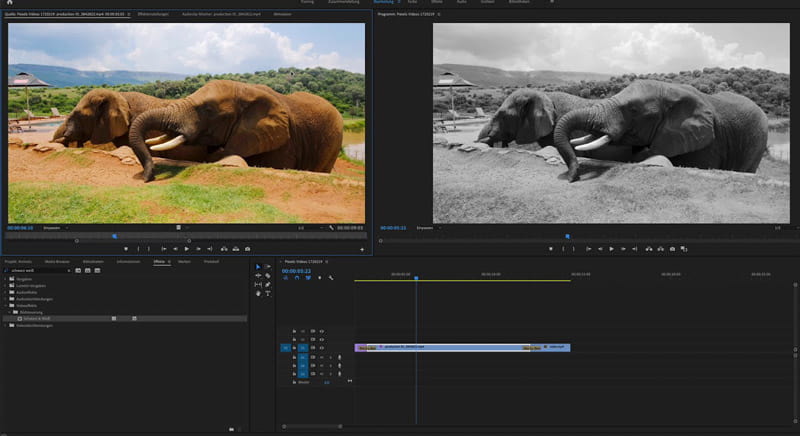800x436 pixels.
Task: Switch to the Bibliotheken panel tab
Action: pyautogui.click(x=93, y=262)
